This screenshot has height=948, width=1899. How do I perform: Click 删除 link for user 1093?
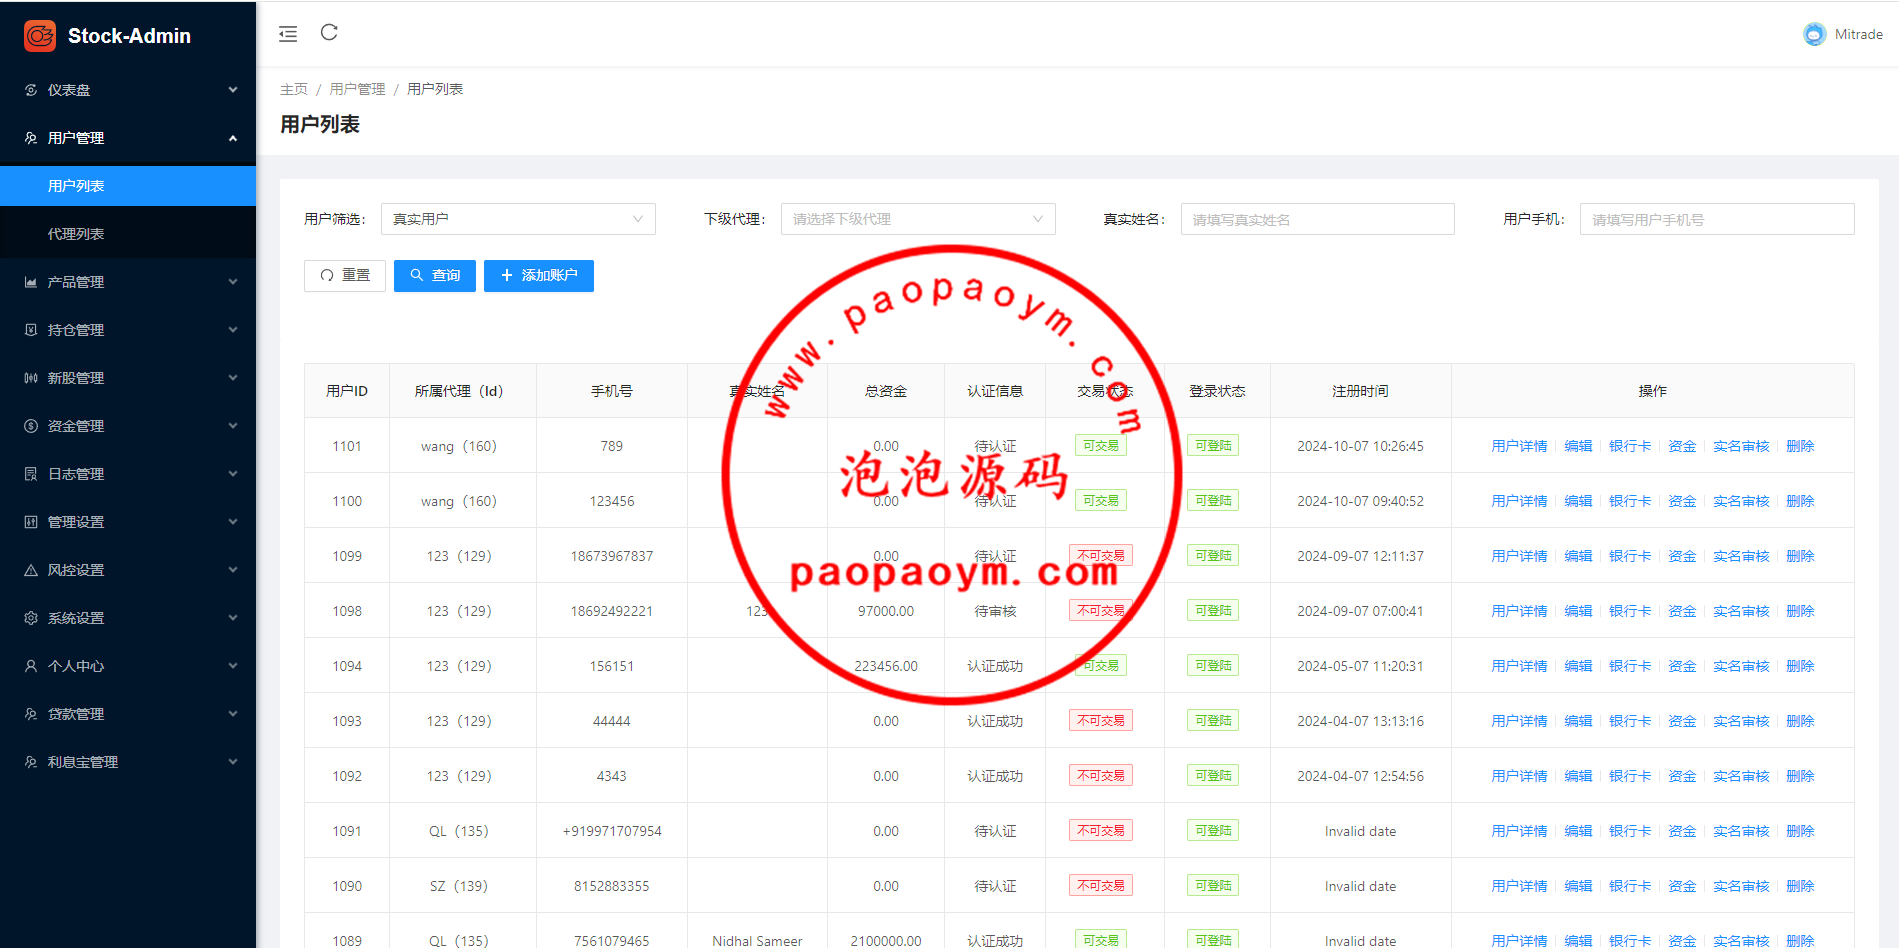[1799, 721]
